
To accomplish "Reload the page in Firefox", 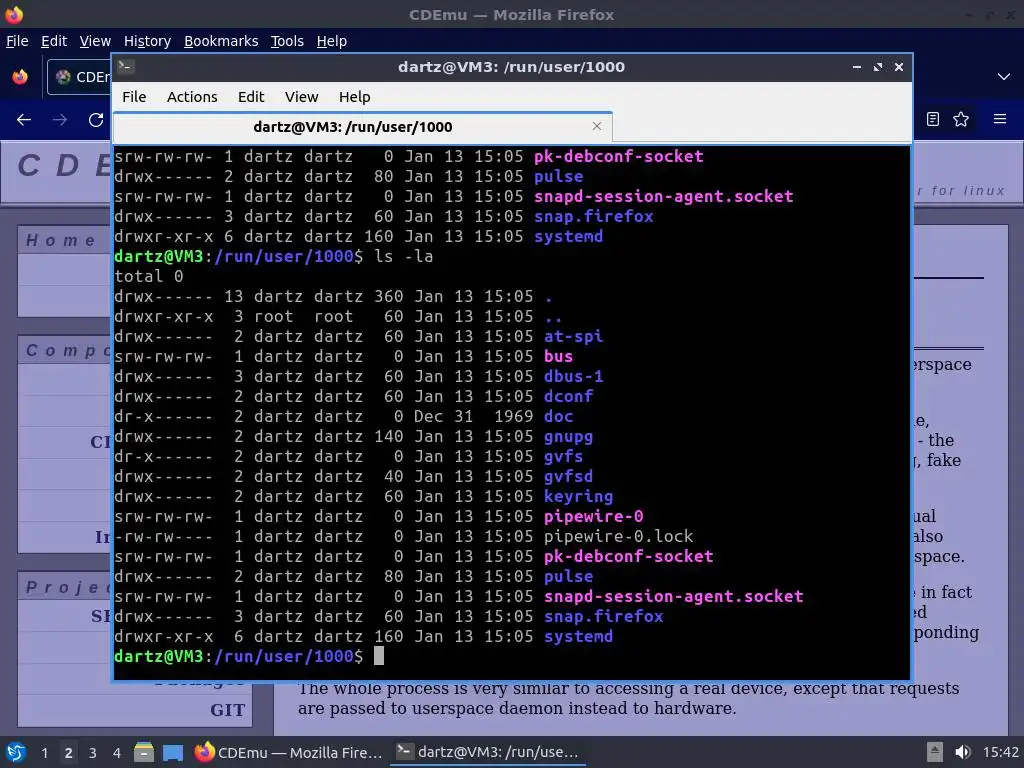I will coord(96,120).
